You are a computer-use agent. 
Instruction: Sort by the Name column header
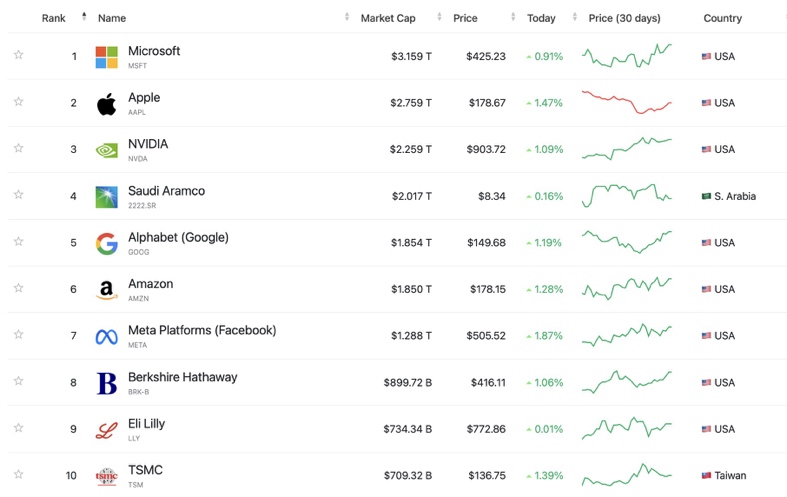pyautogui.click(x=112, y=18)
